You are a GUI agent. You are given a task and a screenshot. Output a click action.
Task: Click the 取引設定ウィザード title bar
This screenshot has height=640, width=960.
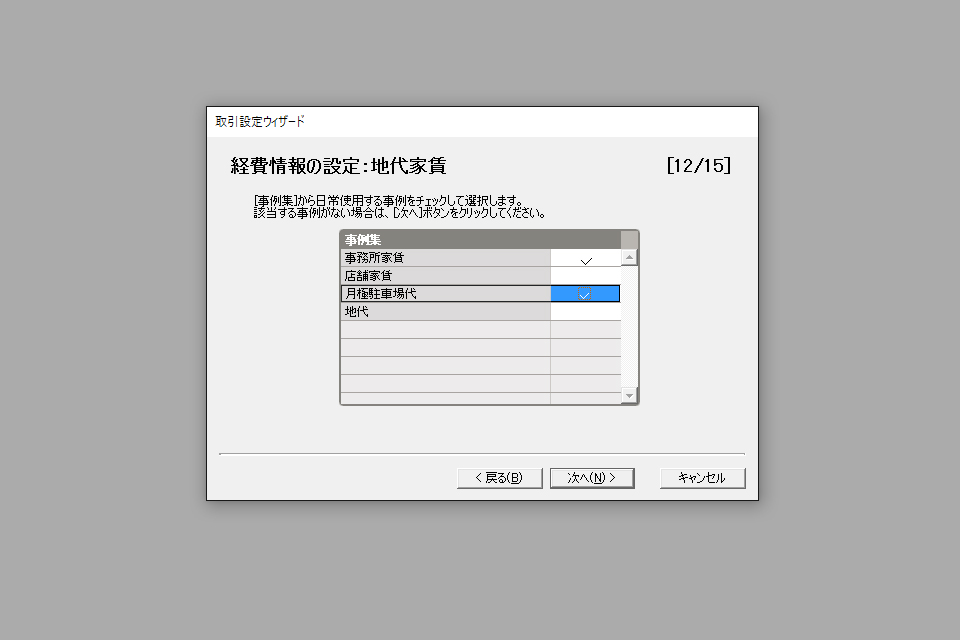tap(482, 121)
